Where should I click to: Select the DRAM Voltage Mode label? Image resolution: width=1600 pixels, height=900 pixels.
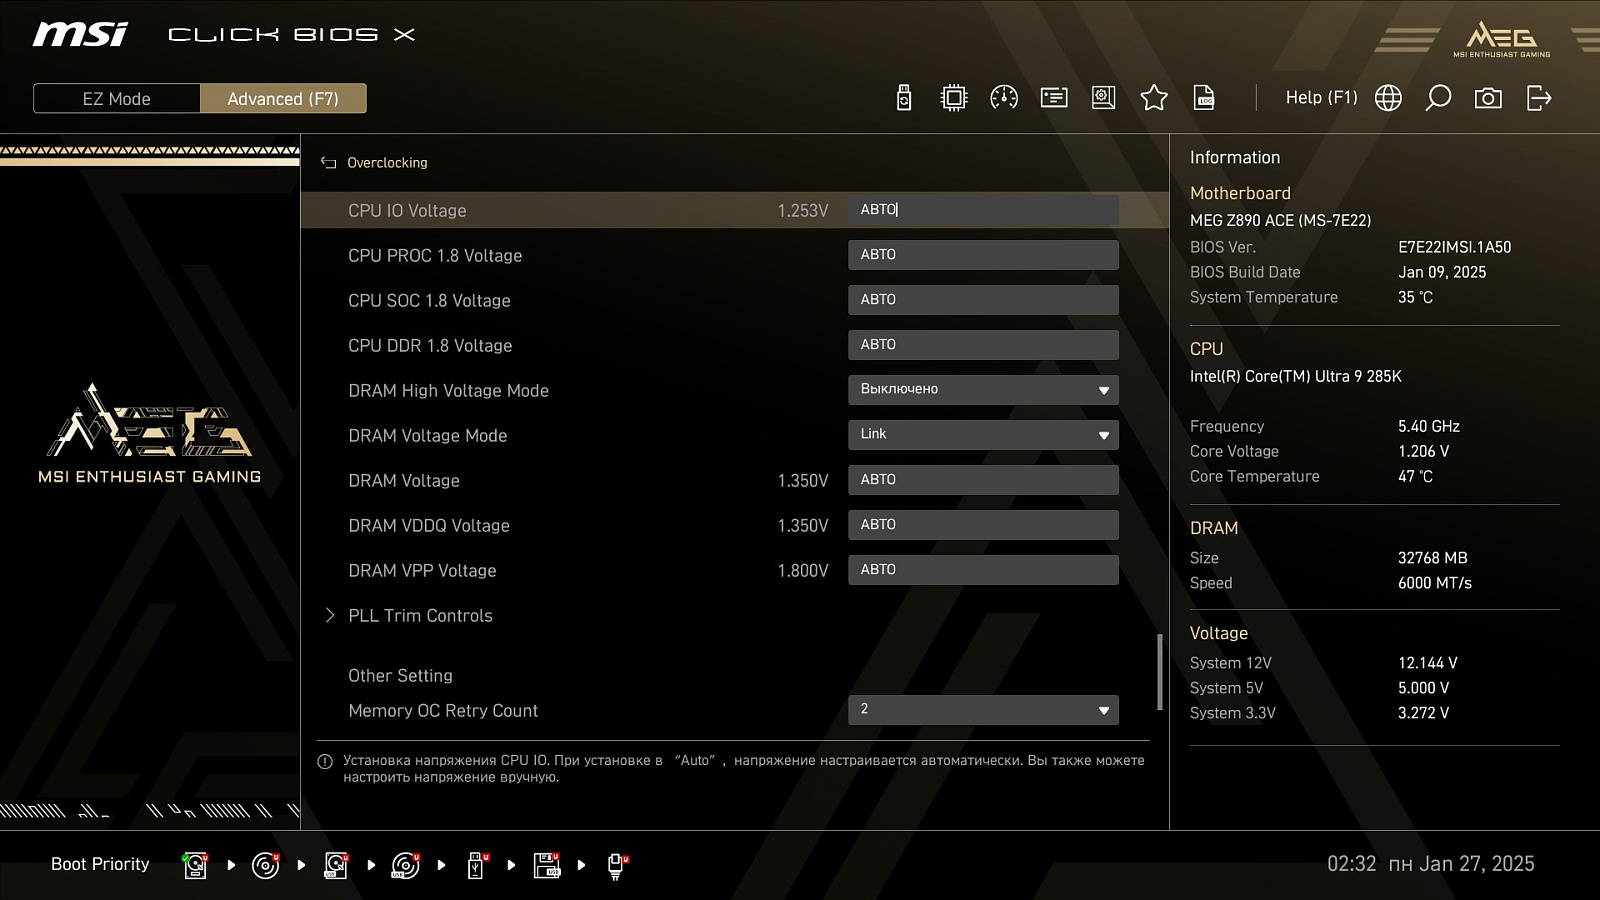point(427,436)
